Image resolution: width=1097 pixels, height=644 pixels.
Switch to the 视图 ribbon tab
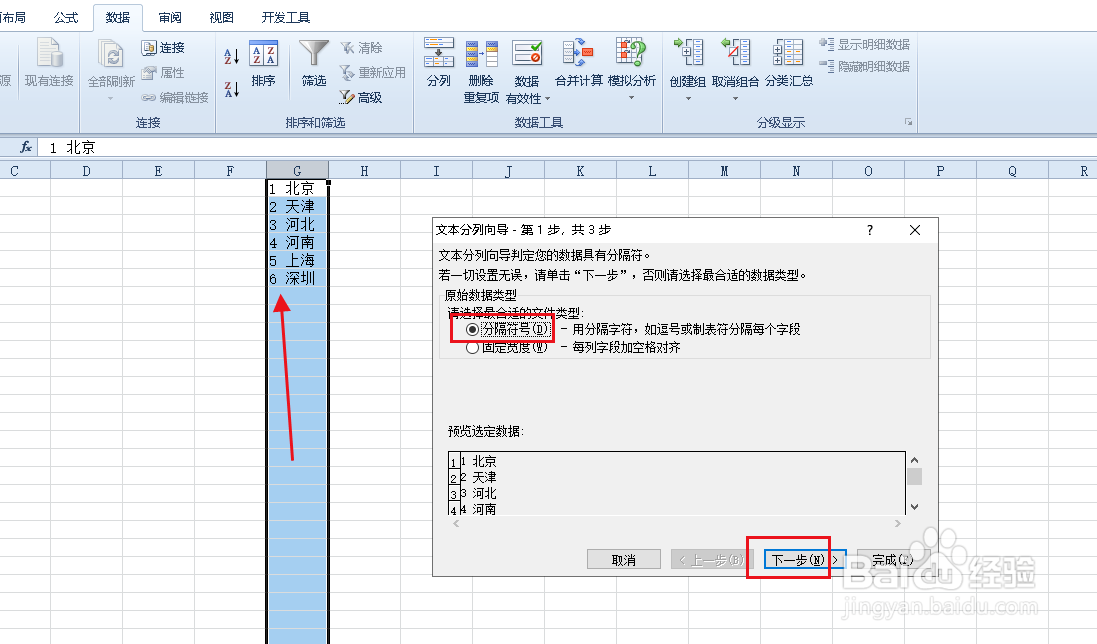pyautogui.click(x=220, y=16)
